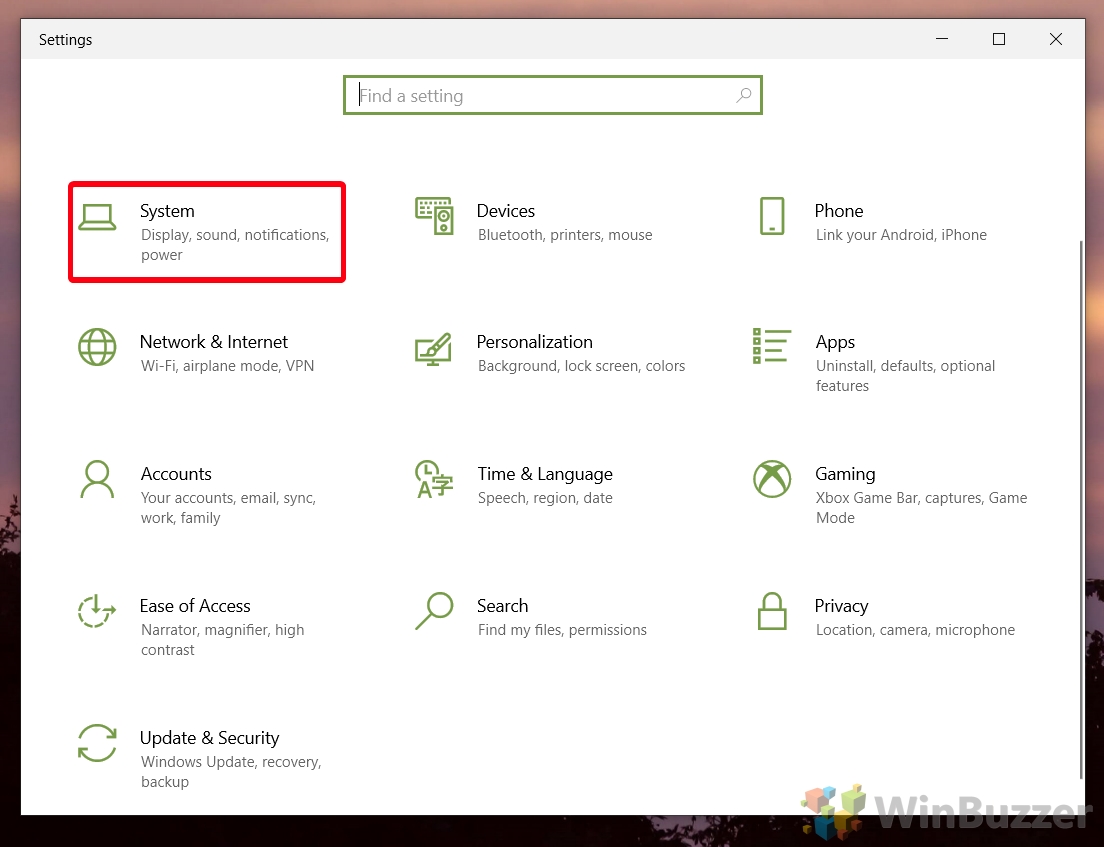
Task: Click 'Xbox Game Bar, captures, Game Mode'
Action: pos(922,508)
